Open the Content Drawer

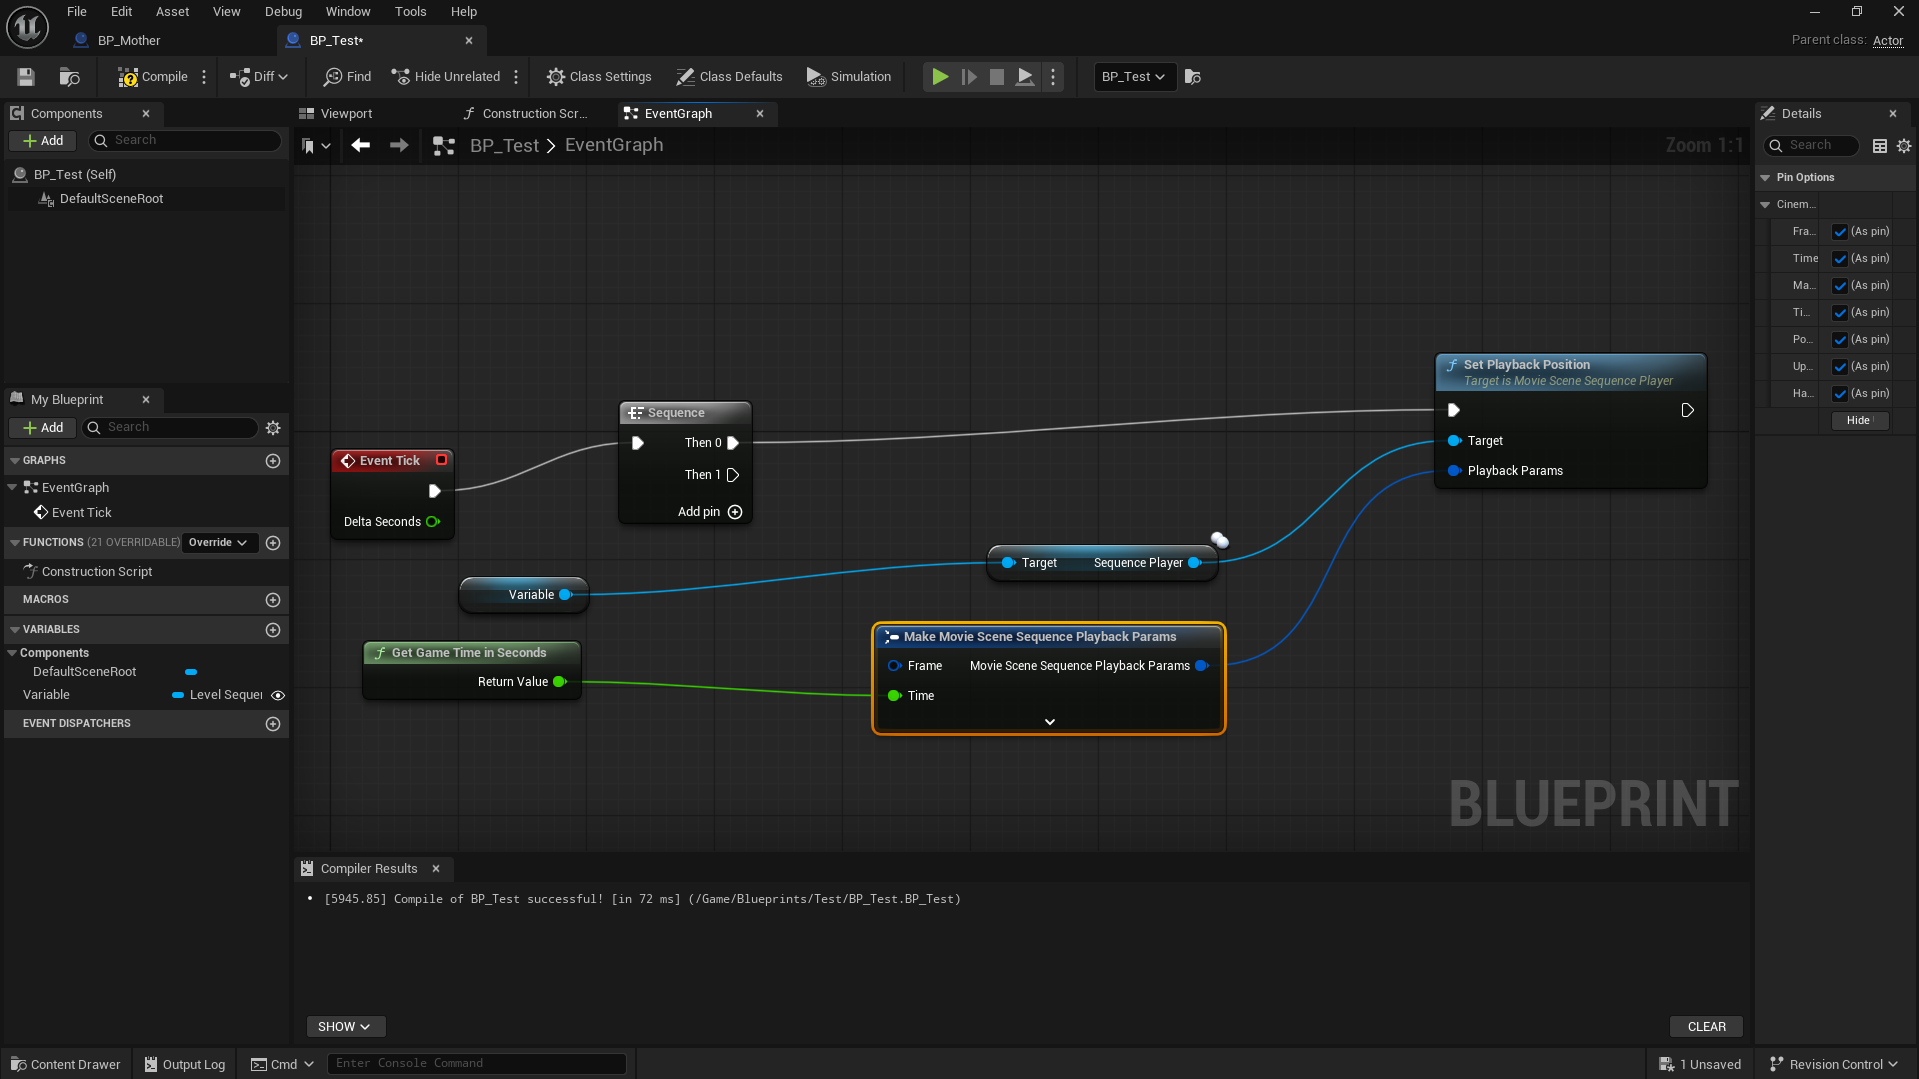(x=66, y=1064)
